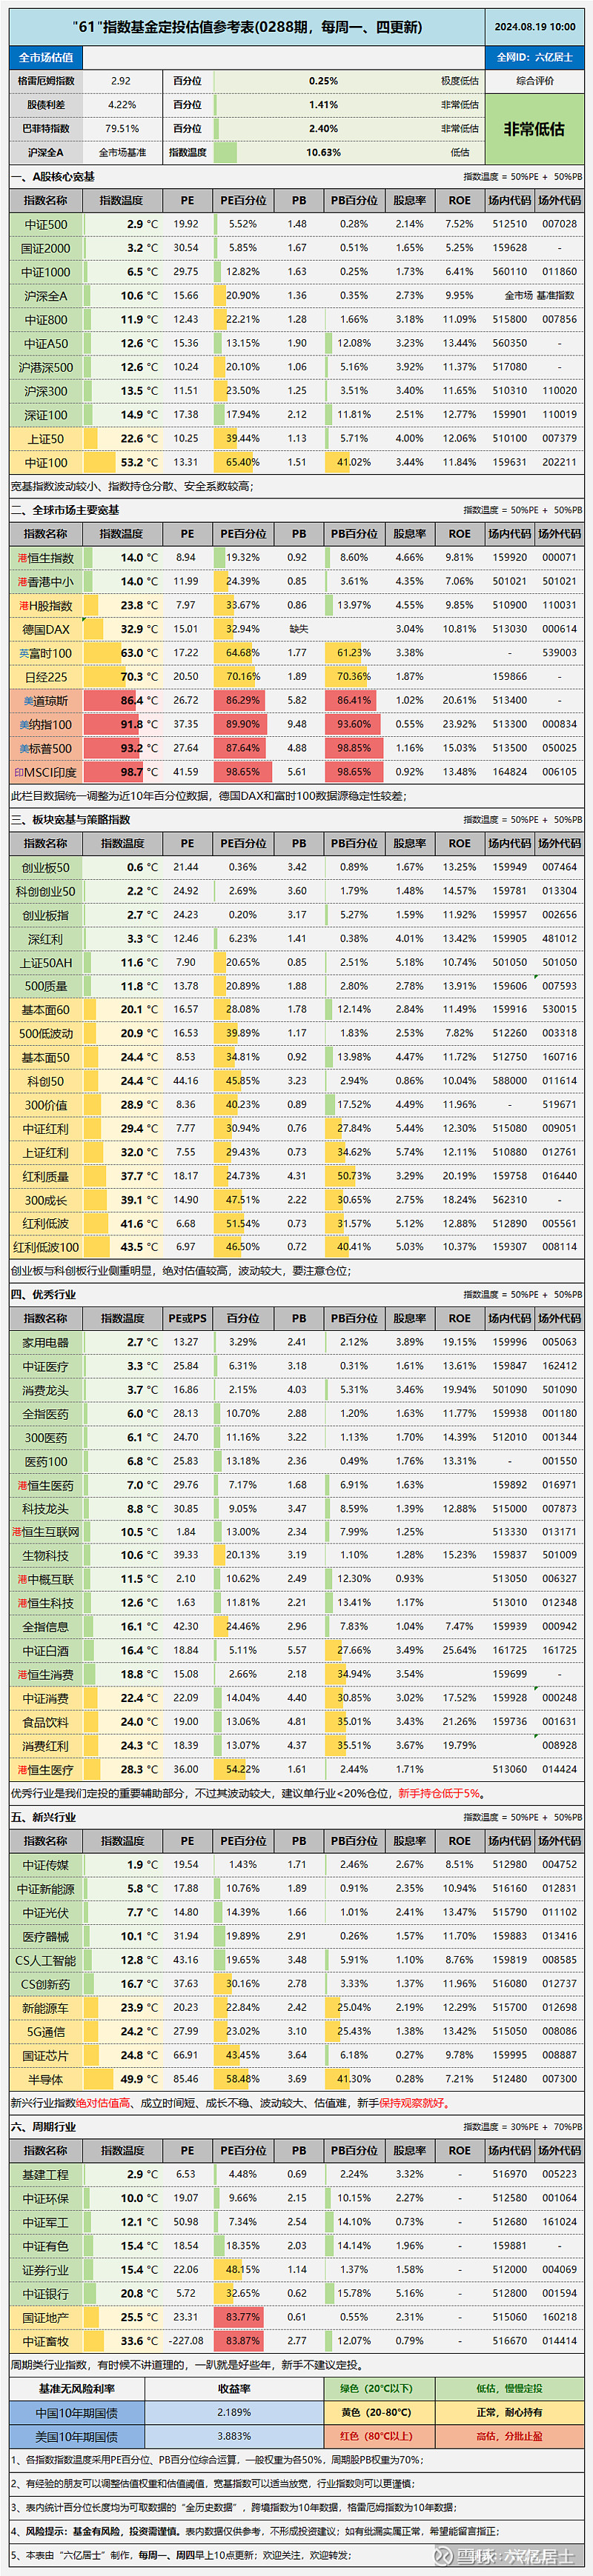This screenshot has width=593, height=2576.
Task: Select the red 新手持仓低于5% note
Action: (439, 1794)
